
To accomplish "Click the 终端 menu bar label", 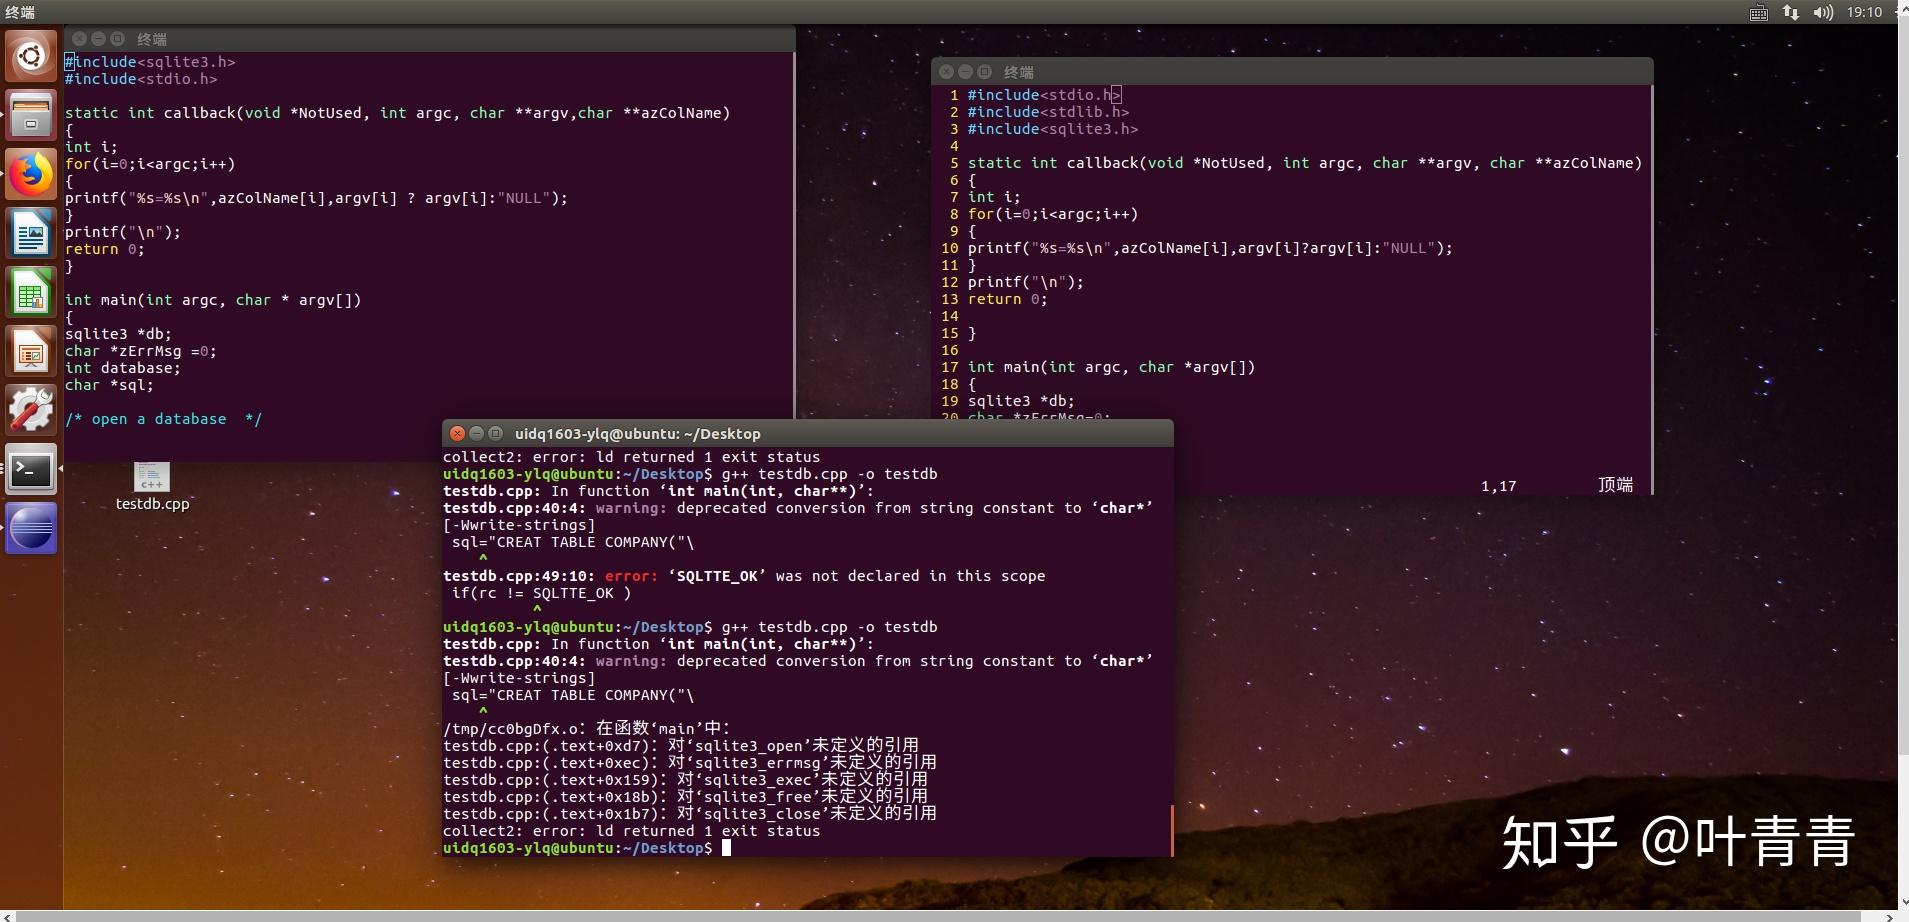I will (x=19, y=12).
